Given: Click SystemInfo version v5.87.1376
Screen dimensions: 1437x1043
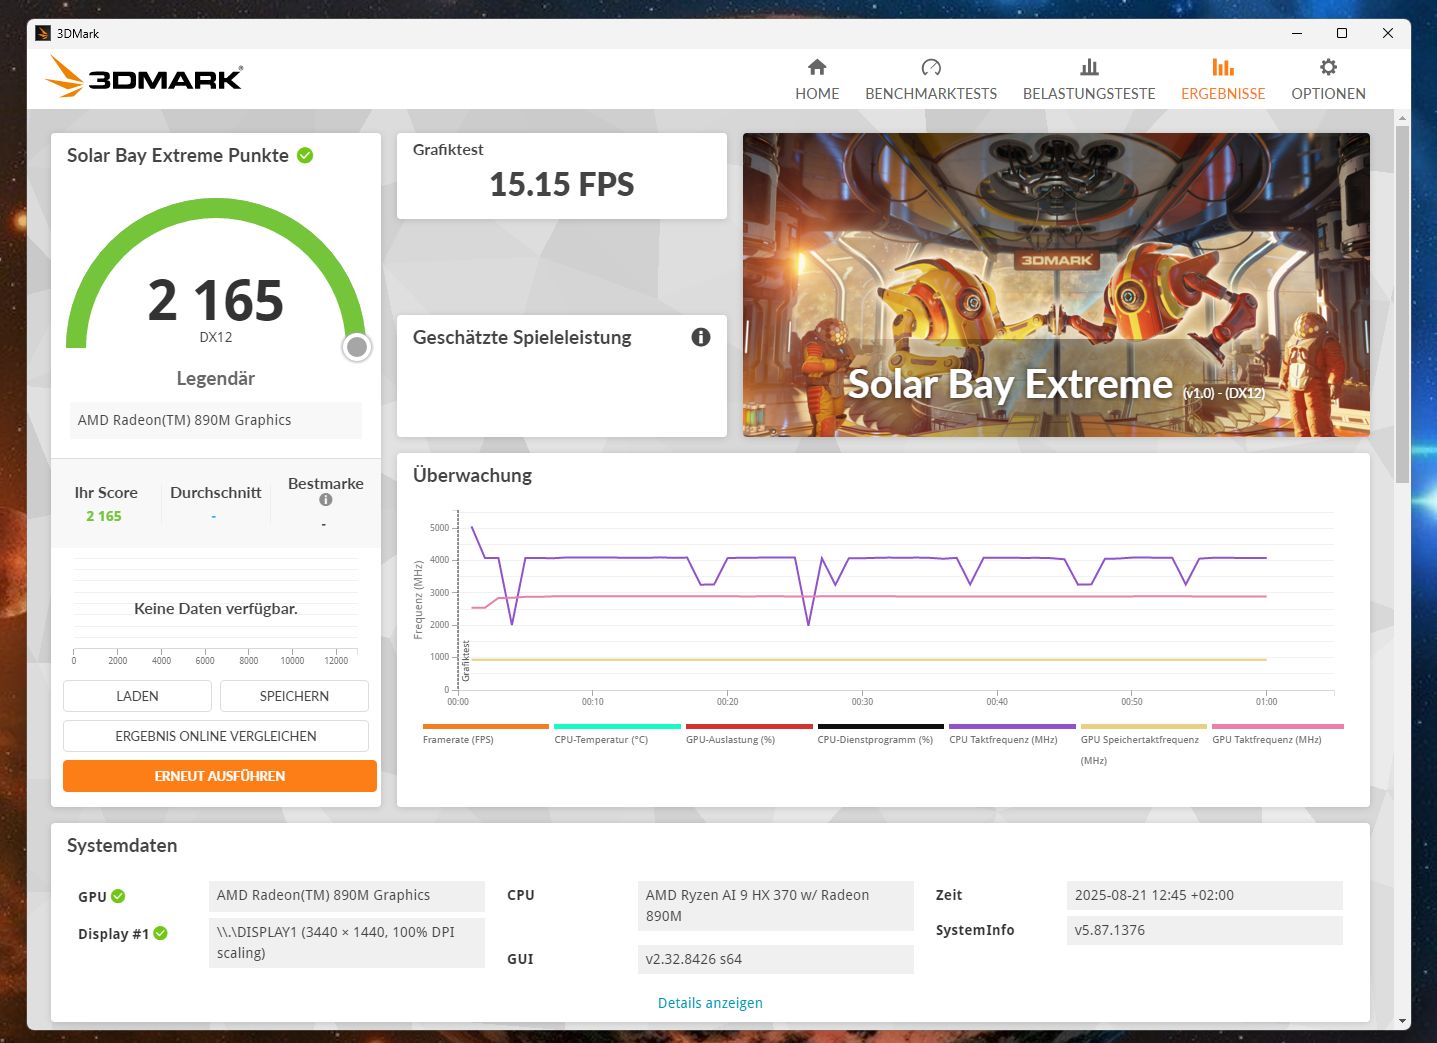Looking at the screenshot, I should click(x=1205, y=930).
